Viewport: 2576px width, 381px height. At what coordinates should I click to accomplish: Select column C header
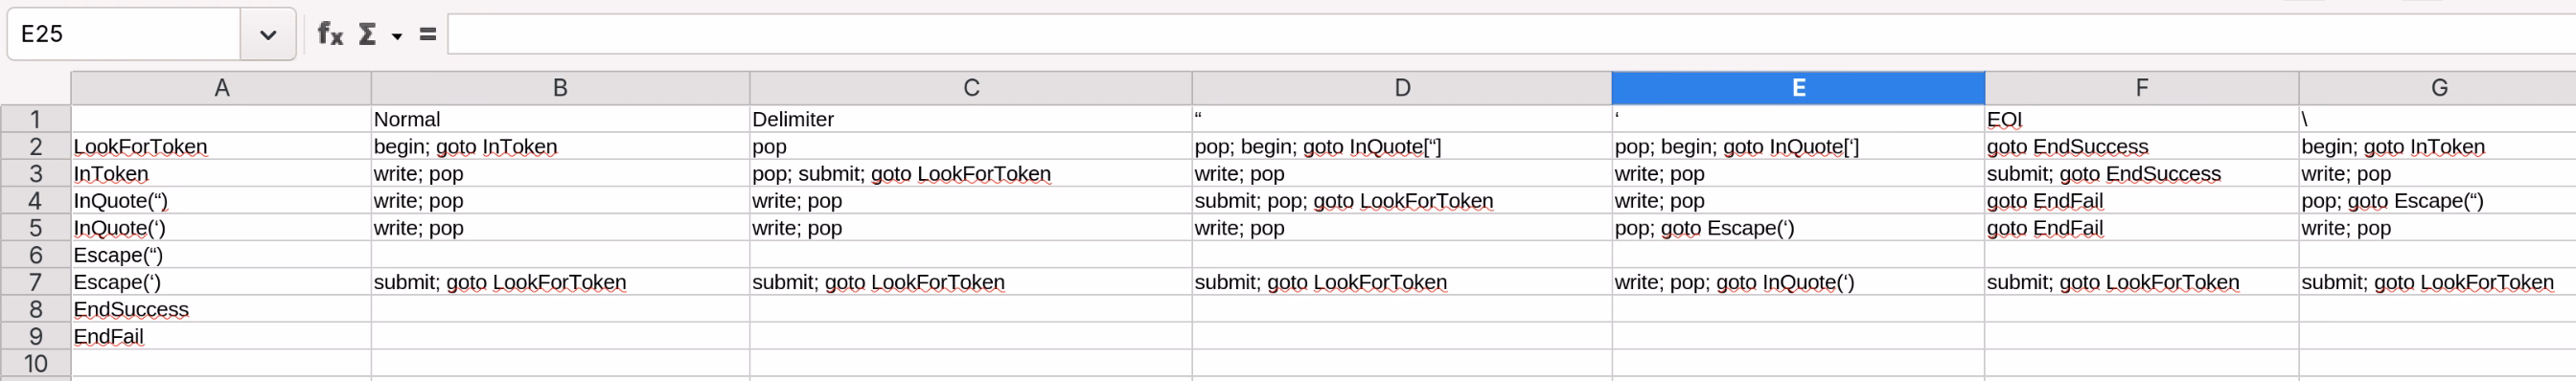(x=970, y=88)
